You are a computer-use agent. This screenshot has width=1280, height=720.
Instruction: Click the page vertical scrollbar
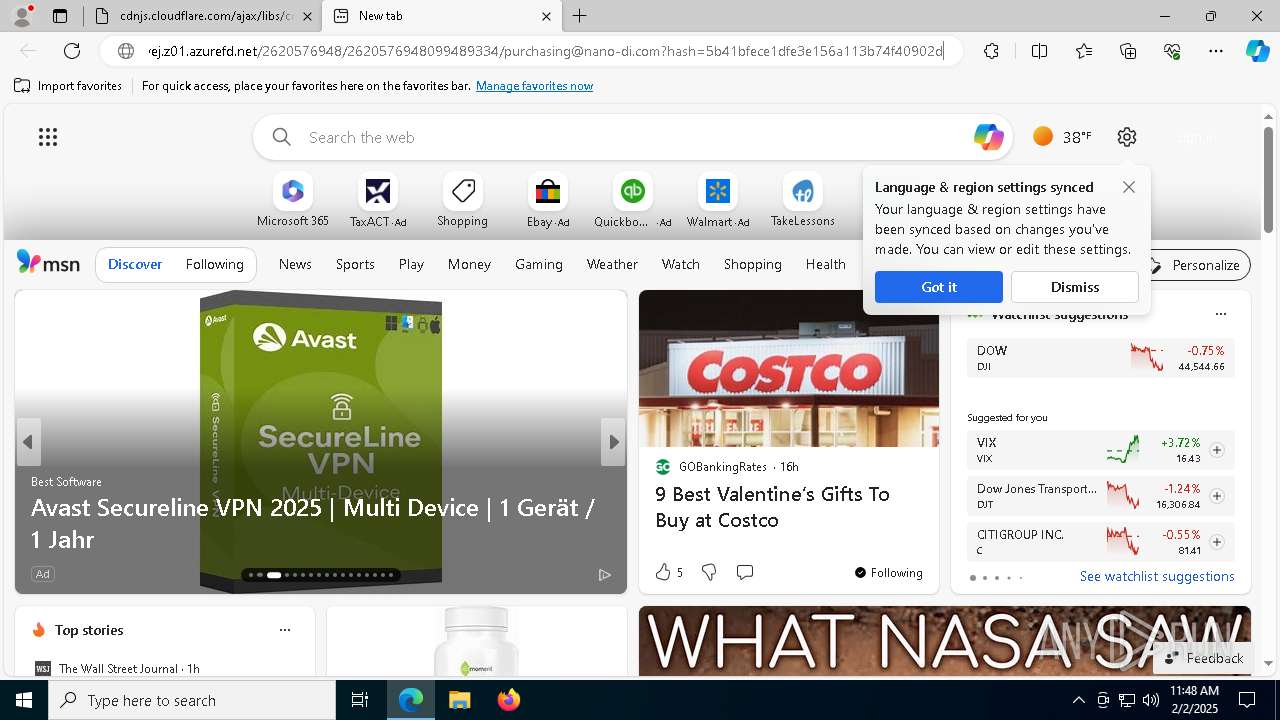(1269, 180)
